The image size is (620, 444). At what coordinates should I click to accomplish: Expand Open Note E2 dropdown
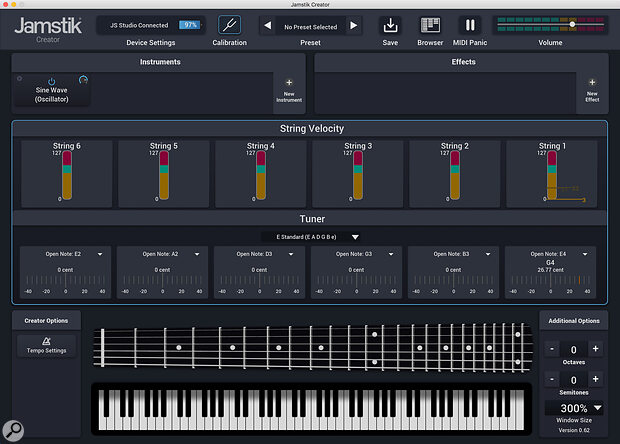[100, 254]
